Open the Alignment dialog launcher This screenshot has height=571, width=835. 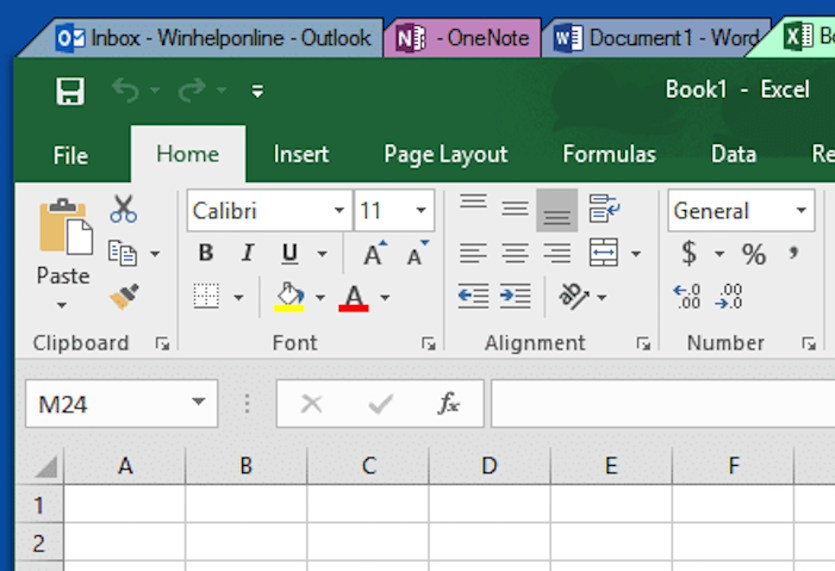coord(643,344)
